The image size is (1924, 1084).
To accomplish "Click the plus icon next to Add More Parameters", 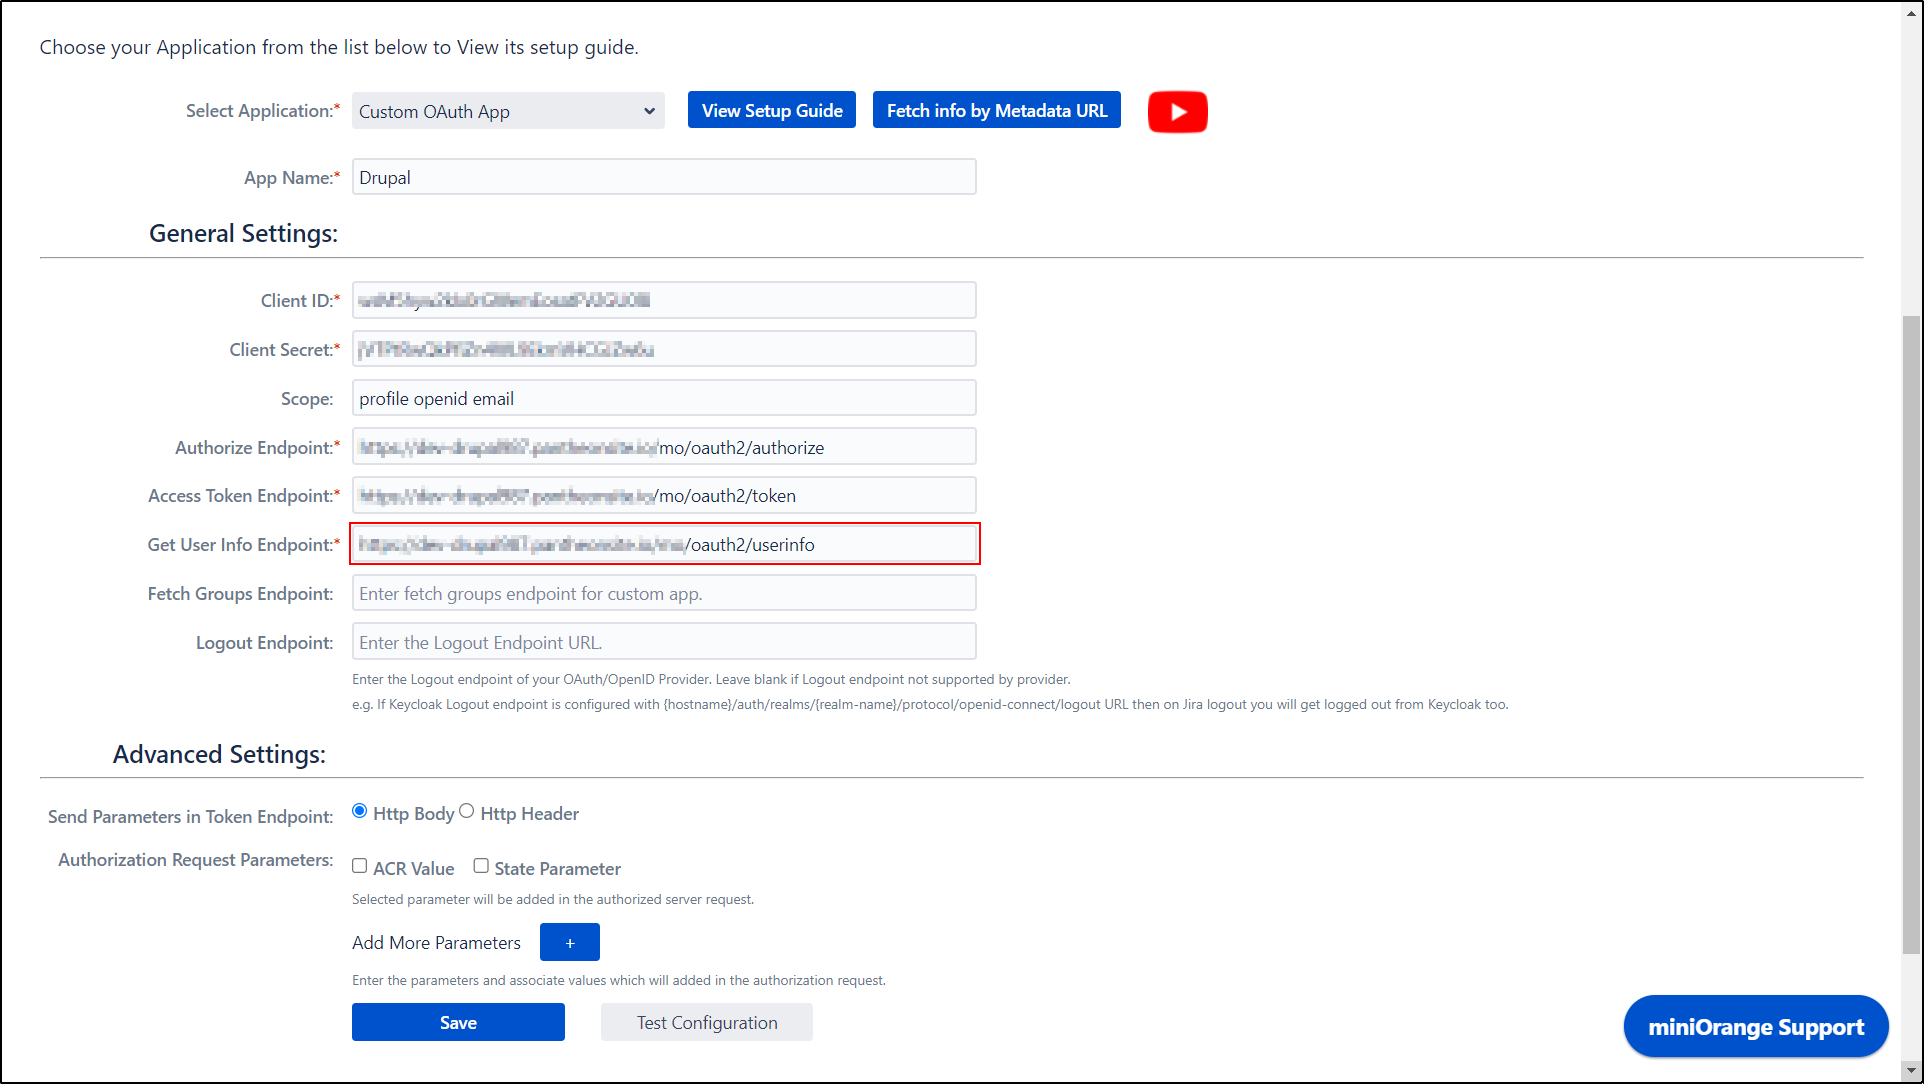I will pos(569,941).
